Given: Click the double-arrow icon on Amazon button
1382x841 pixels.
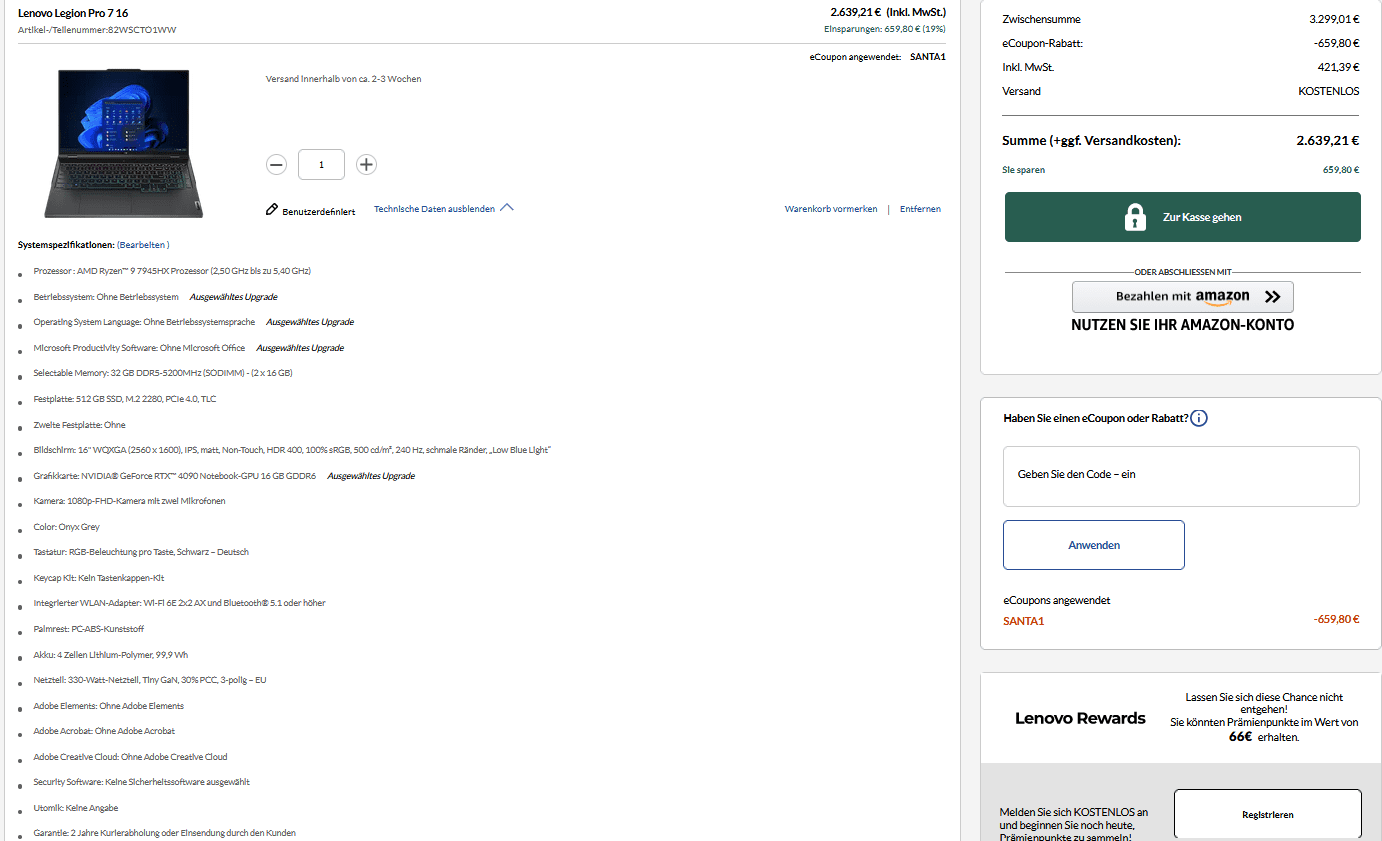Looking at the screenshot, I should pos(1272,297).
